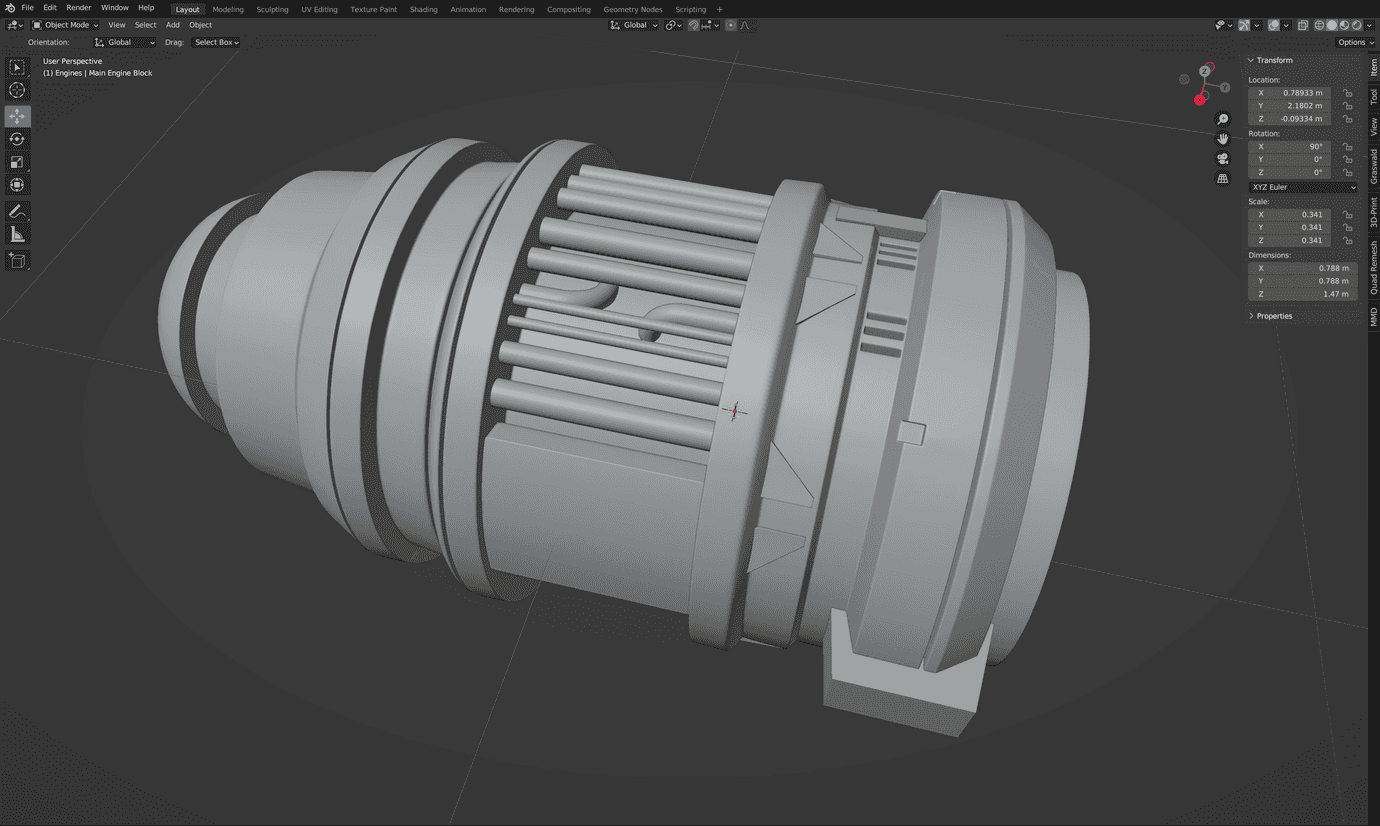The height and width of the screenshot is (826, 1380).
Task: Select the Select Box tool
Action: pos(17,67)
